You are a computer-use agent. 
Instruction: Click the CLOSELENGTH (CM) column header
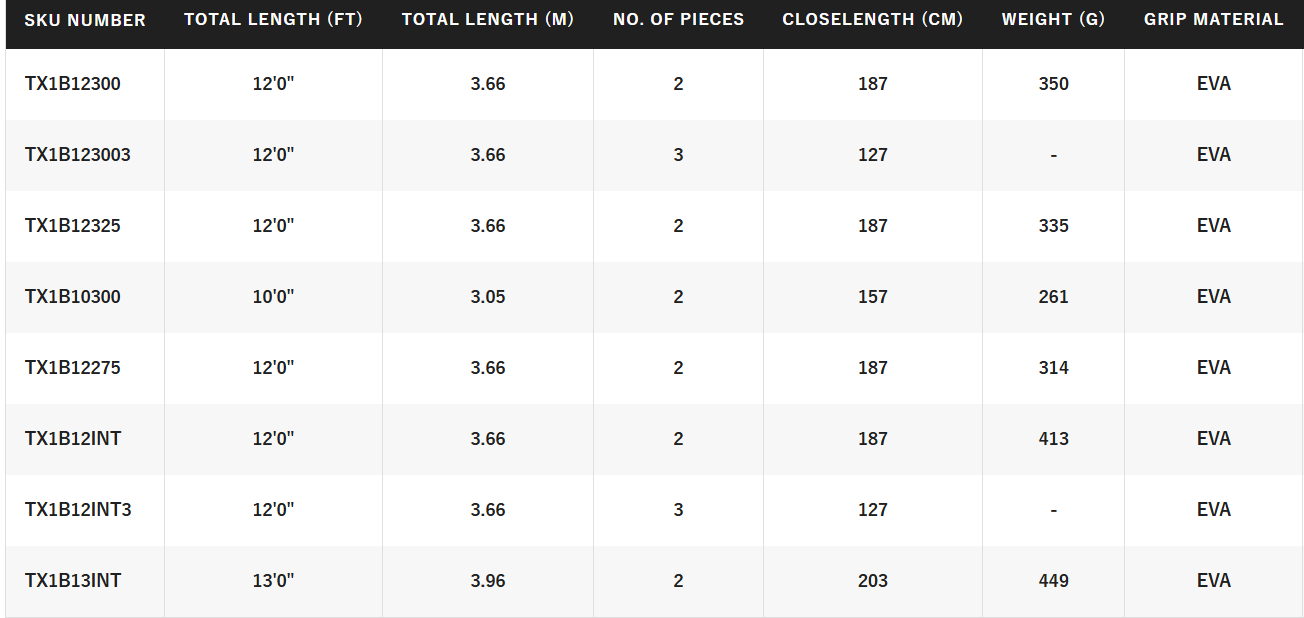pyautogui.click(x=872, y=20)
